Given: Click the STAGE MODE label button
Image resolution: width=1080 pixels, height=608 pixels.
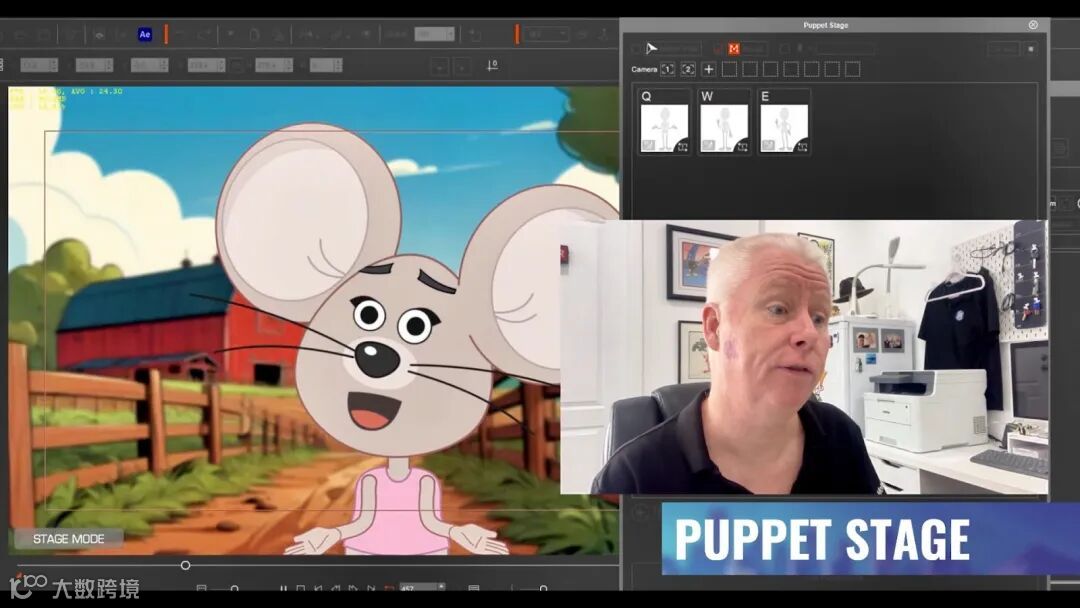Looking at the screenshot, I should click(68, 538).
